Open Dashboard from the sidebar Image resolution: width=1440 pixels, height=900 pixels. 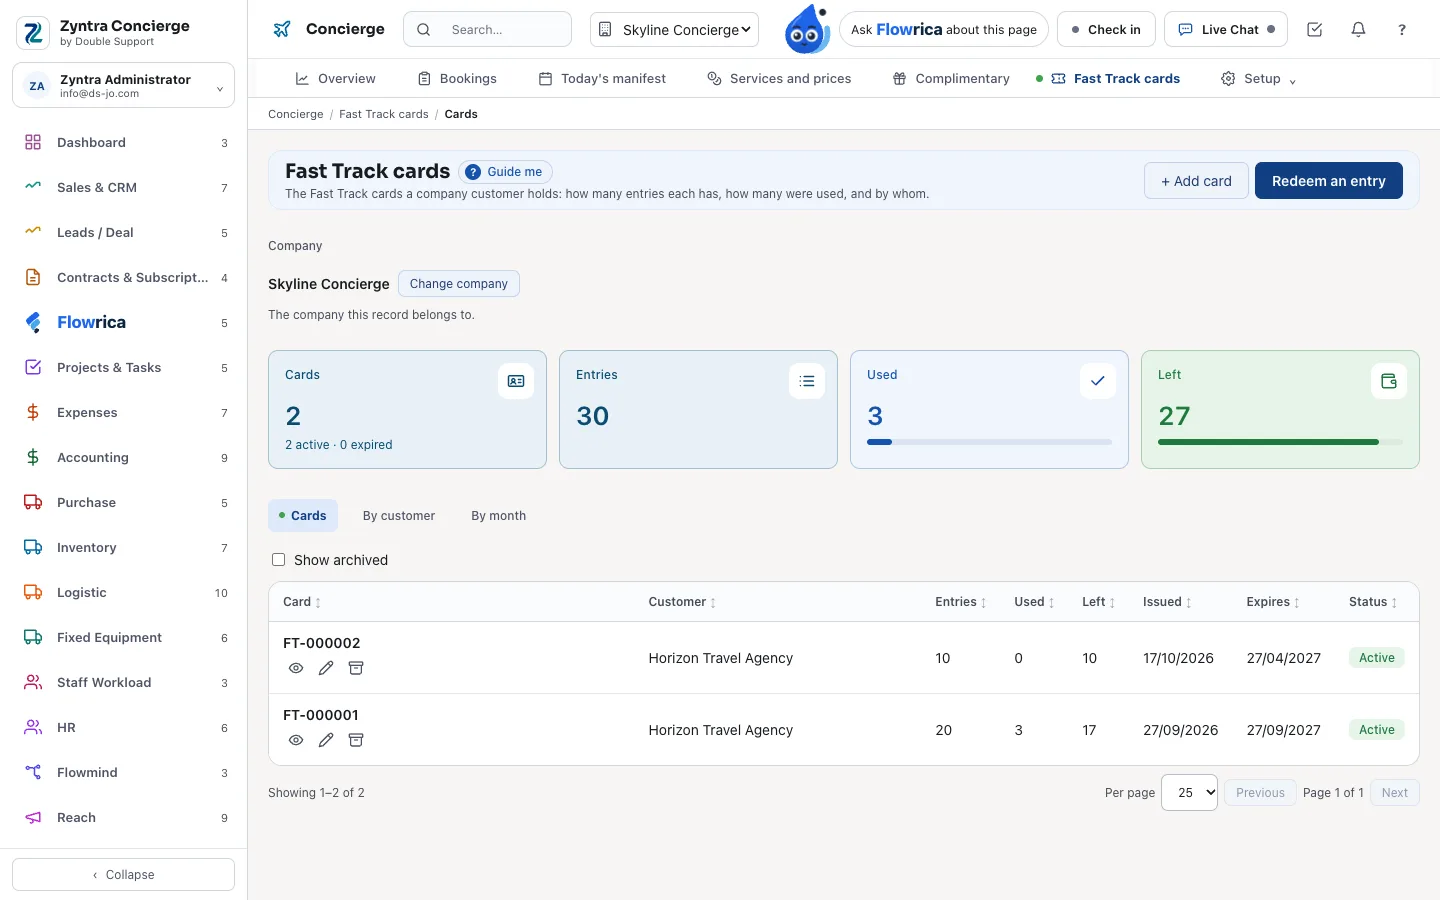coord(124,143)
